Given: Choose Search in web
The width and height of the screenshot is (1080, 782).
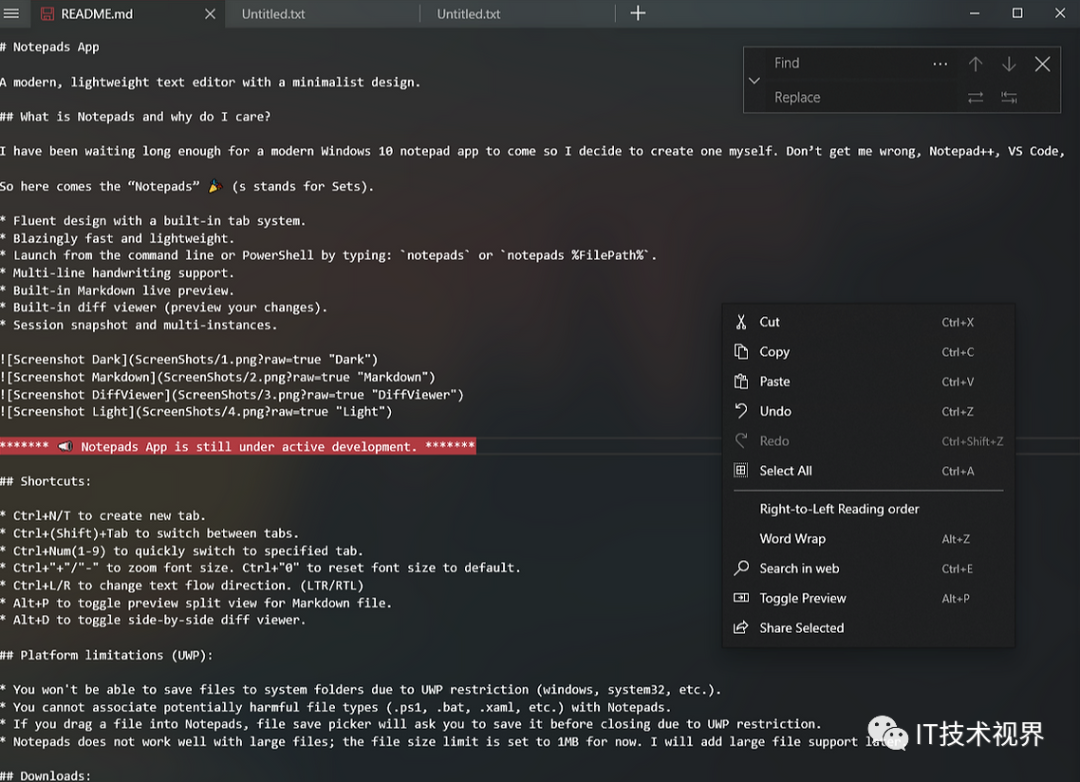Looking at the screenshot, I should point(868,568).
